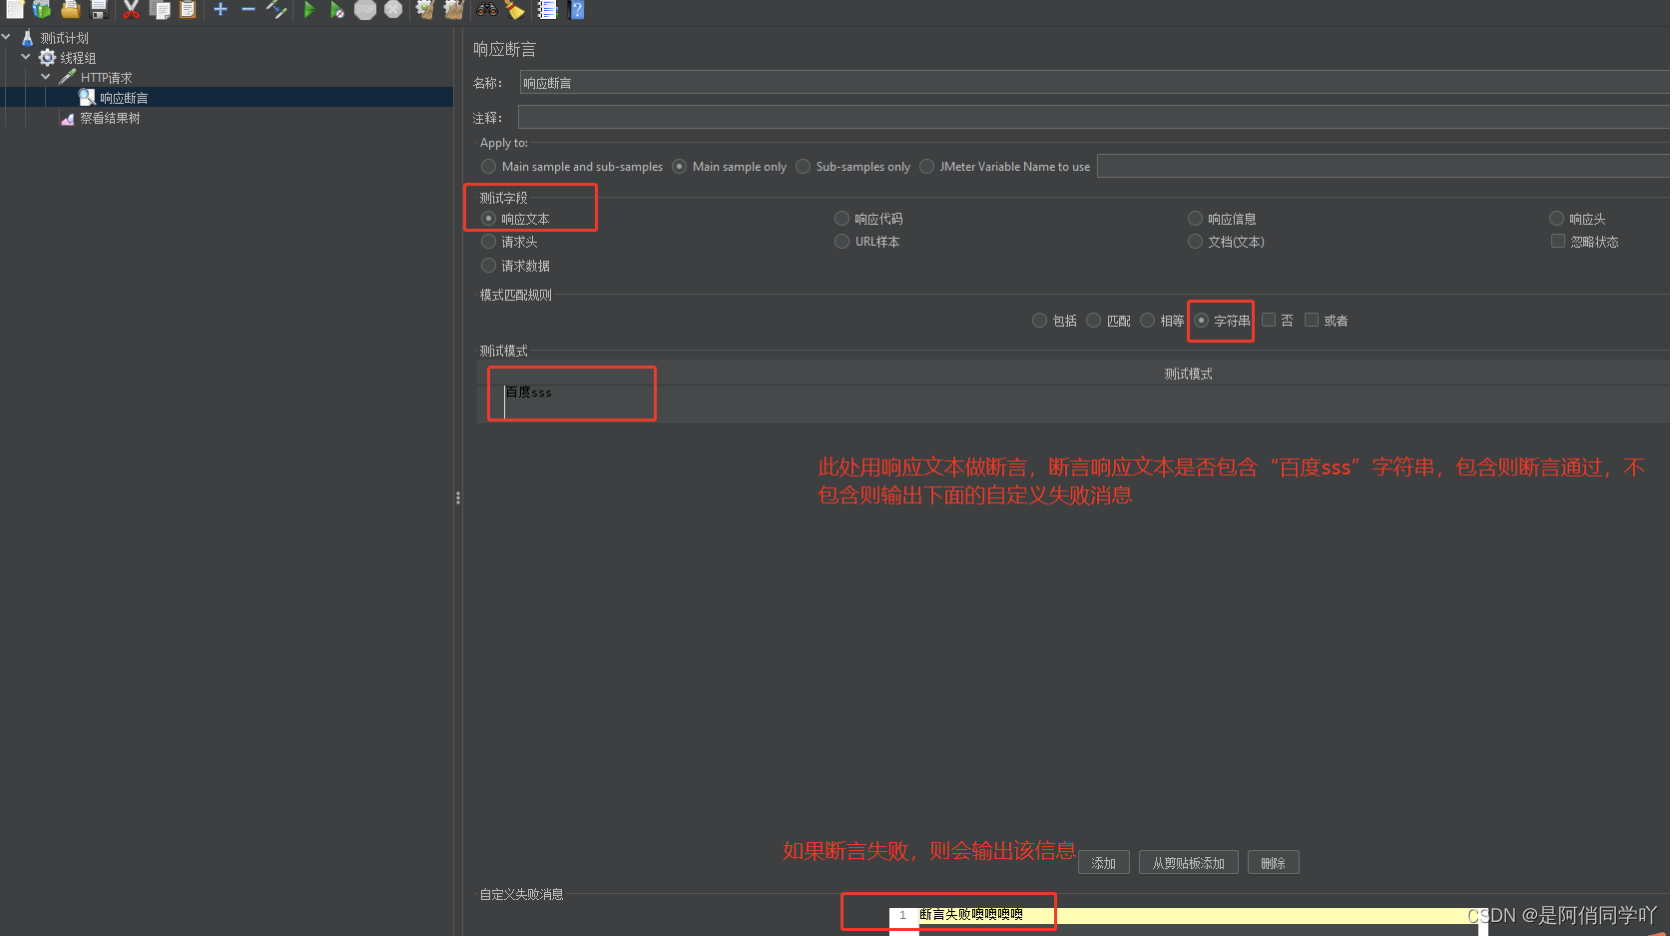Screen dimensions: 1674x936
Task: Select the 察看结果树 tree node
Action: coord(109,118)
